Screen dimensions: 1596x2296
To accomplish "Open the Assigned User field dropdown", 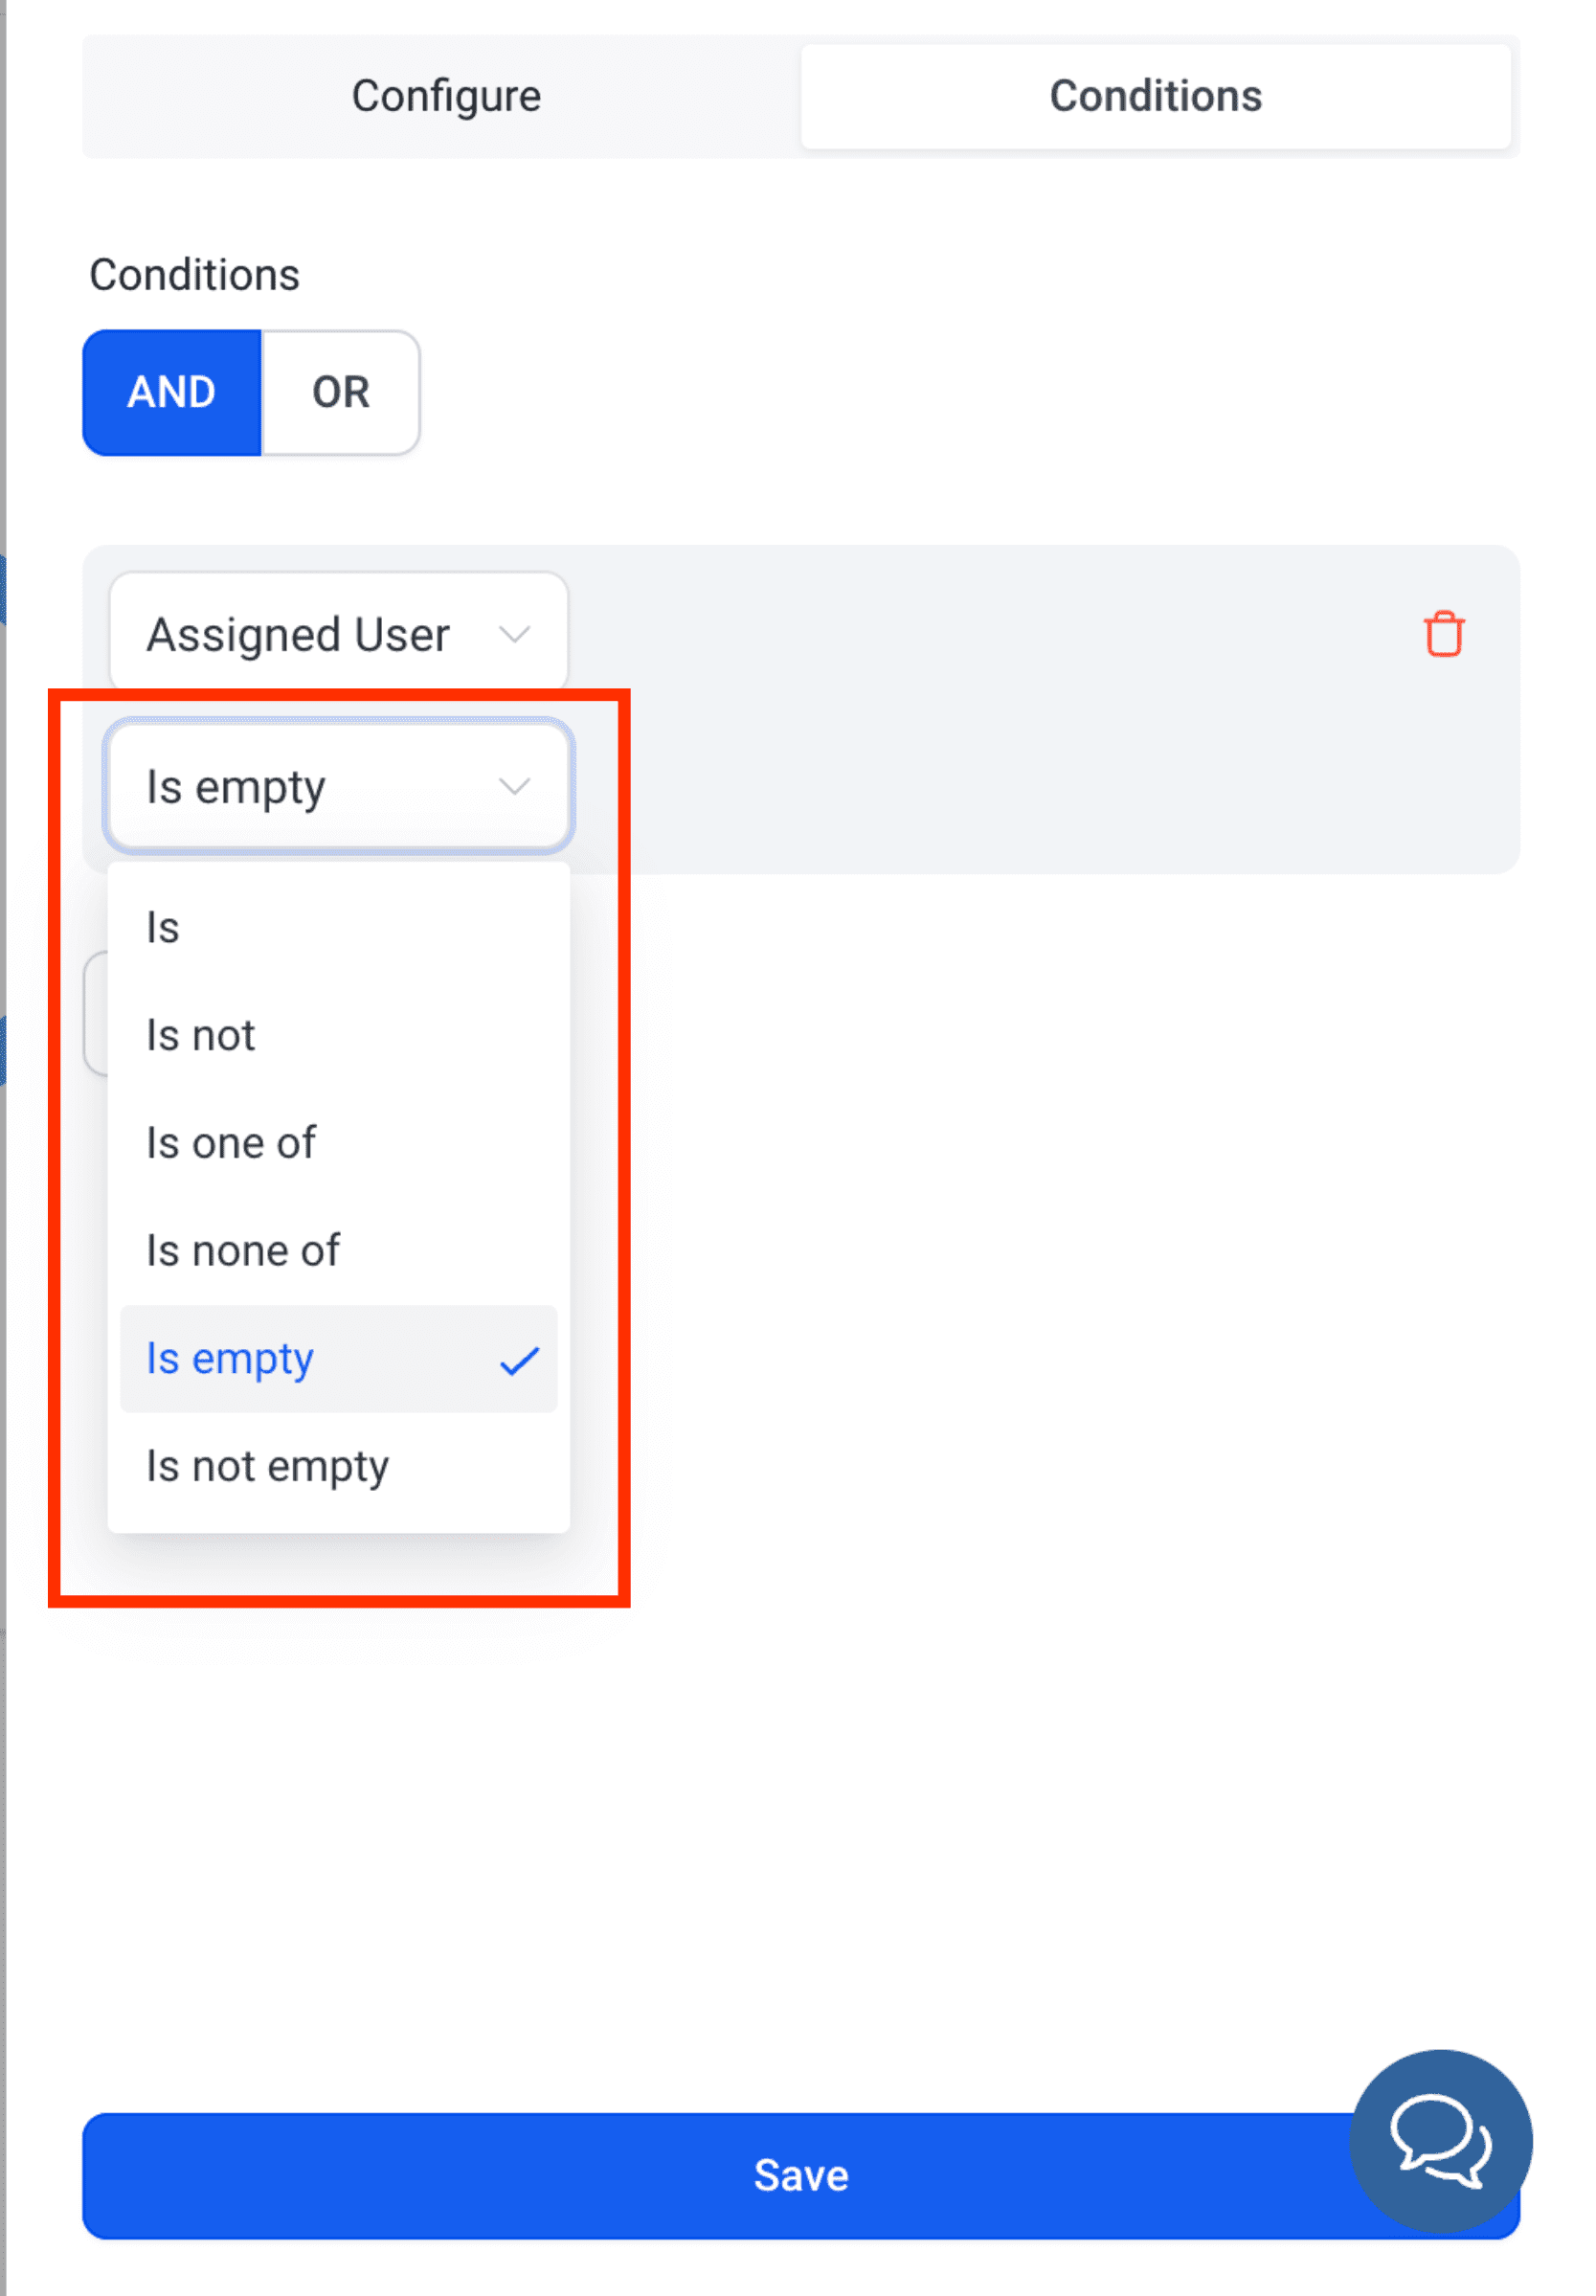I will [x=338, y=632].
